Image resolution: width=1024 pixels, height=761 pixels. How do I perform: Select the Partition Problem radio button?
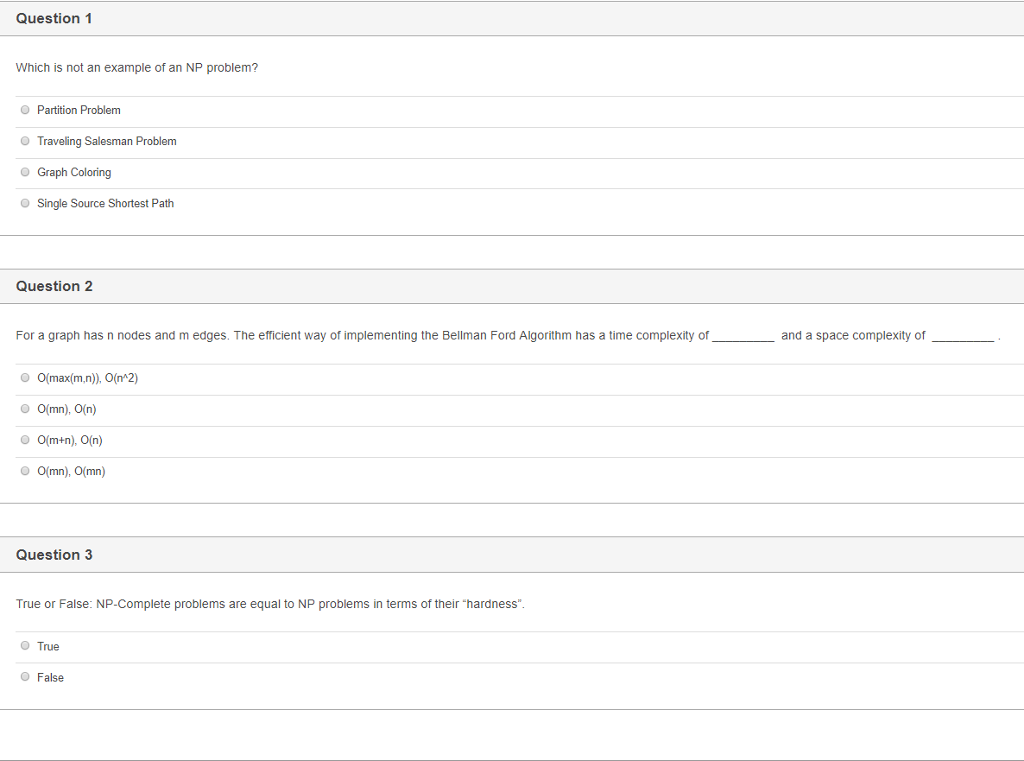tap(24, 109)
